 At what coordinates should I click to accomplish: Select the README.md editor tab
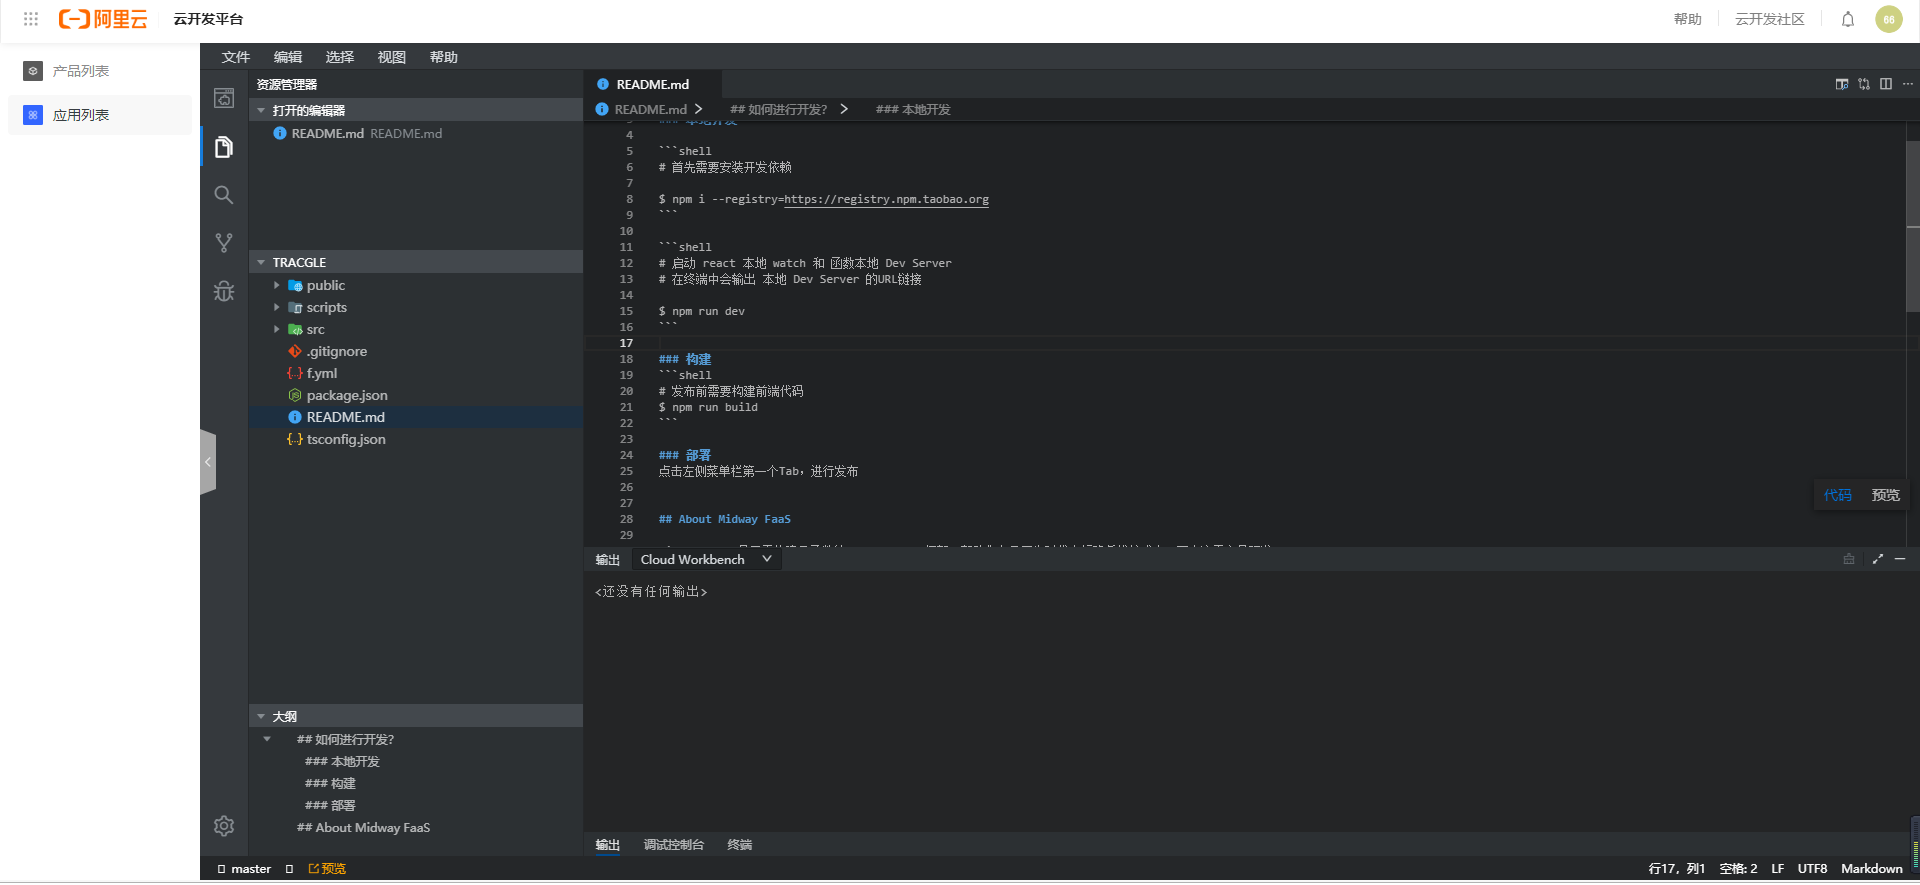coord(652,84)
